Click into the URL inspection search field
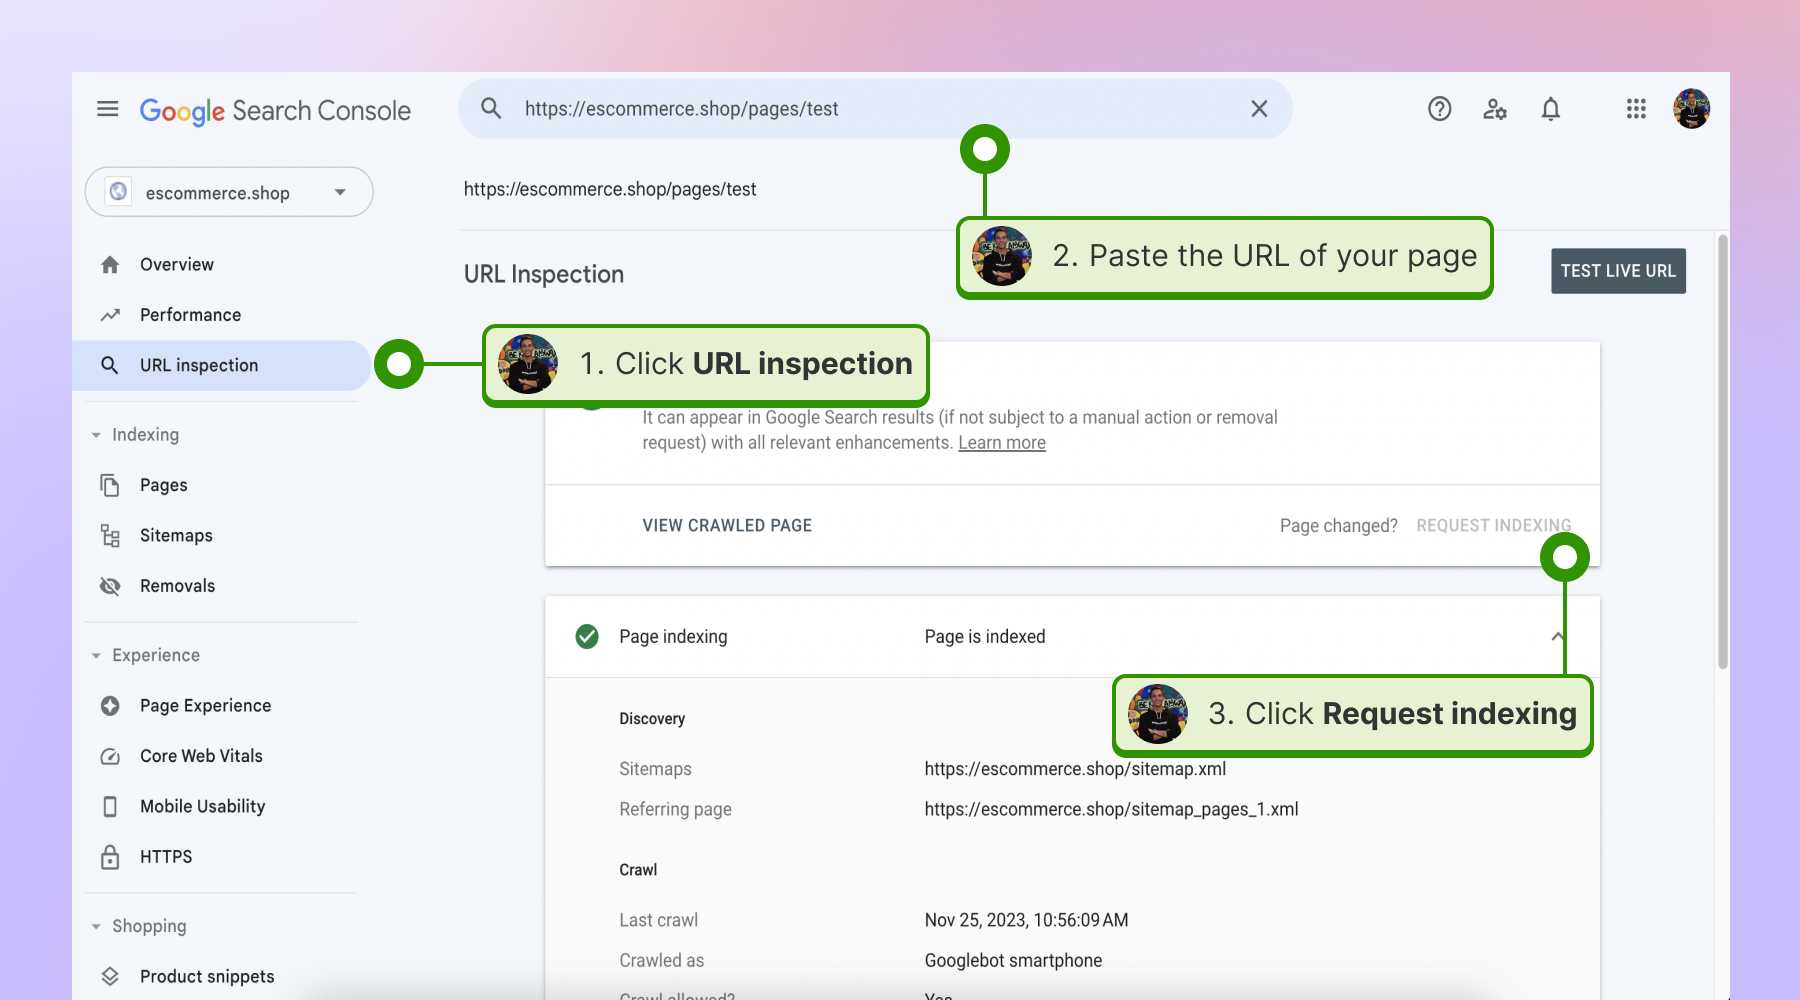1800x1000 pixels. [875, 109]
